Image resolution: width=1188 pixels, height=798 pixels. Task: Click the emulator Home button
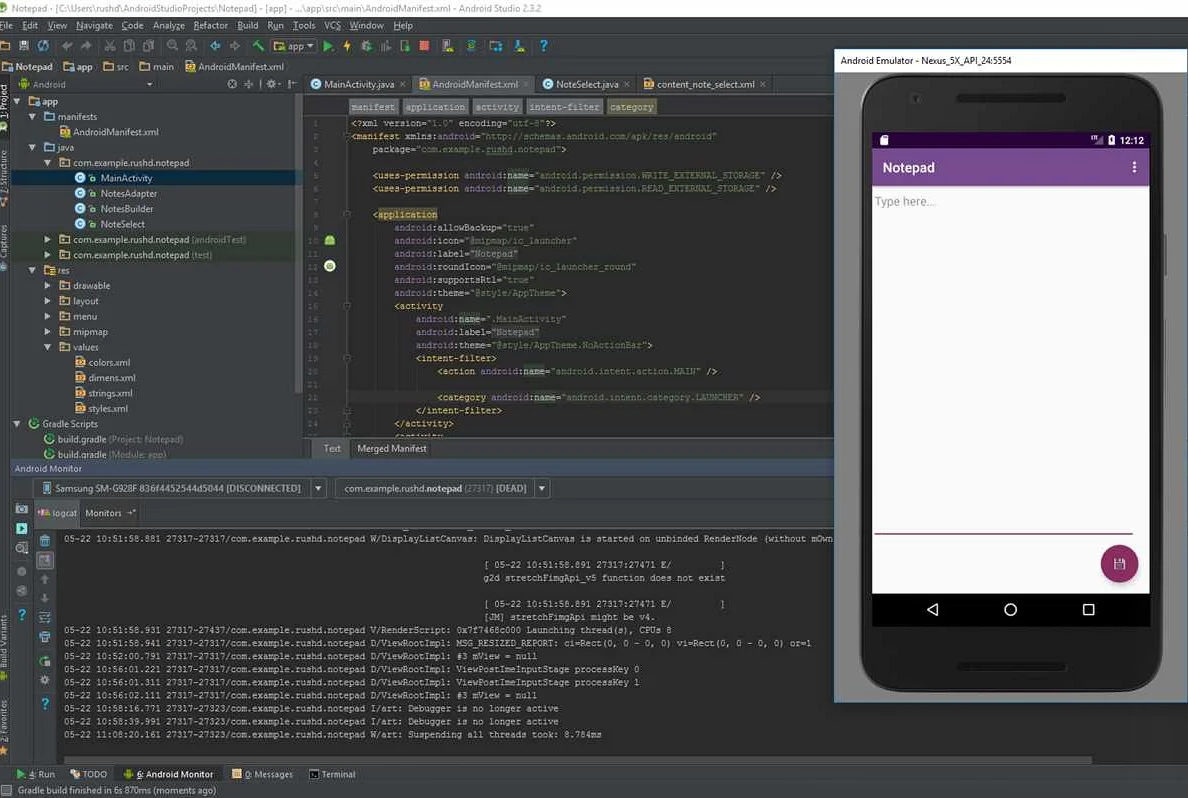tap(1010, 609)
